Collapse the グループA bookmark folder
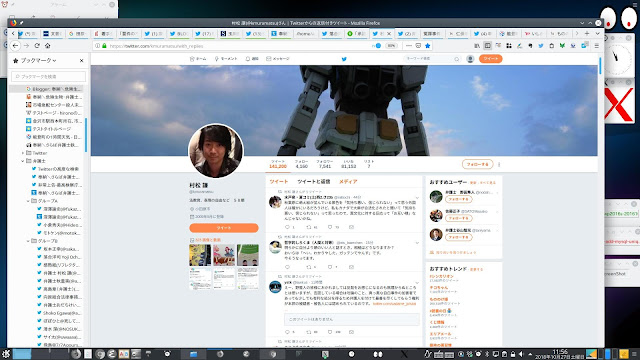 (x=28, y=201)
